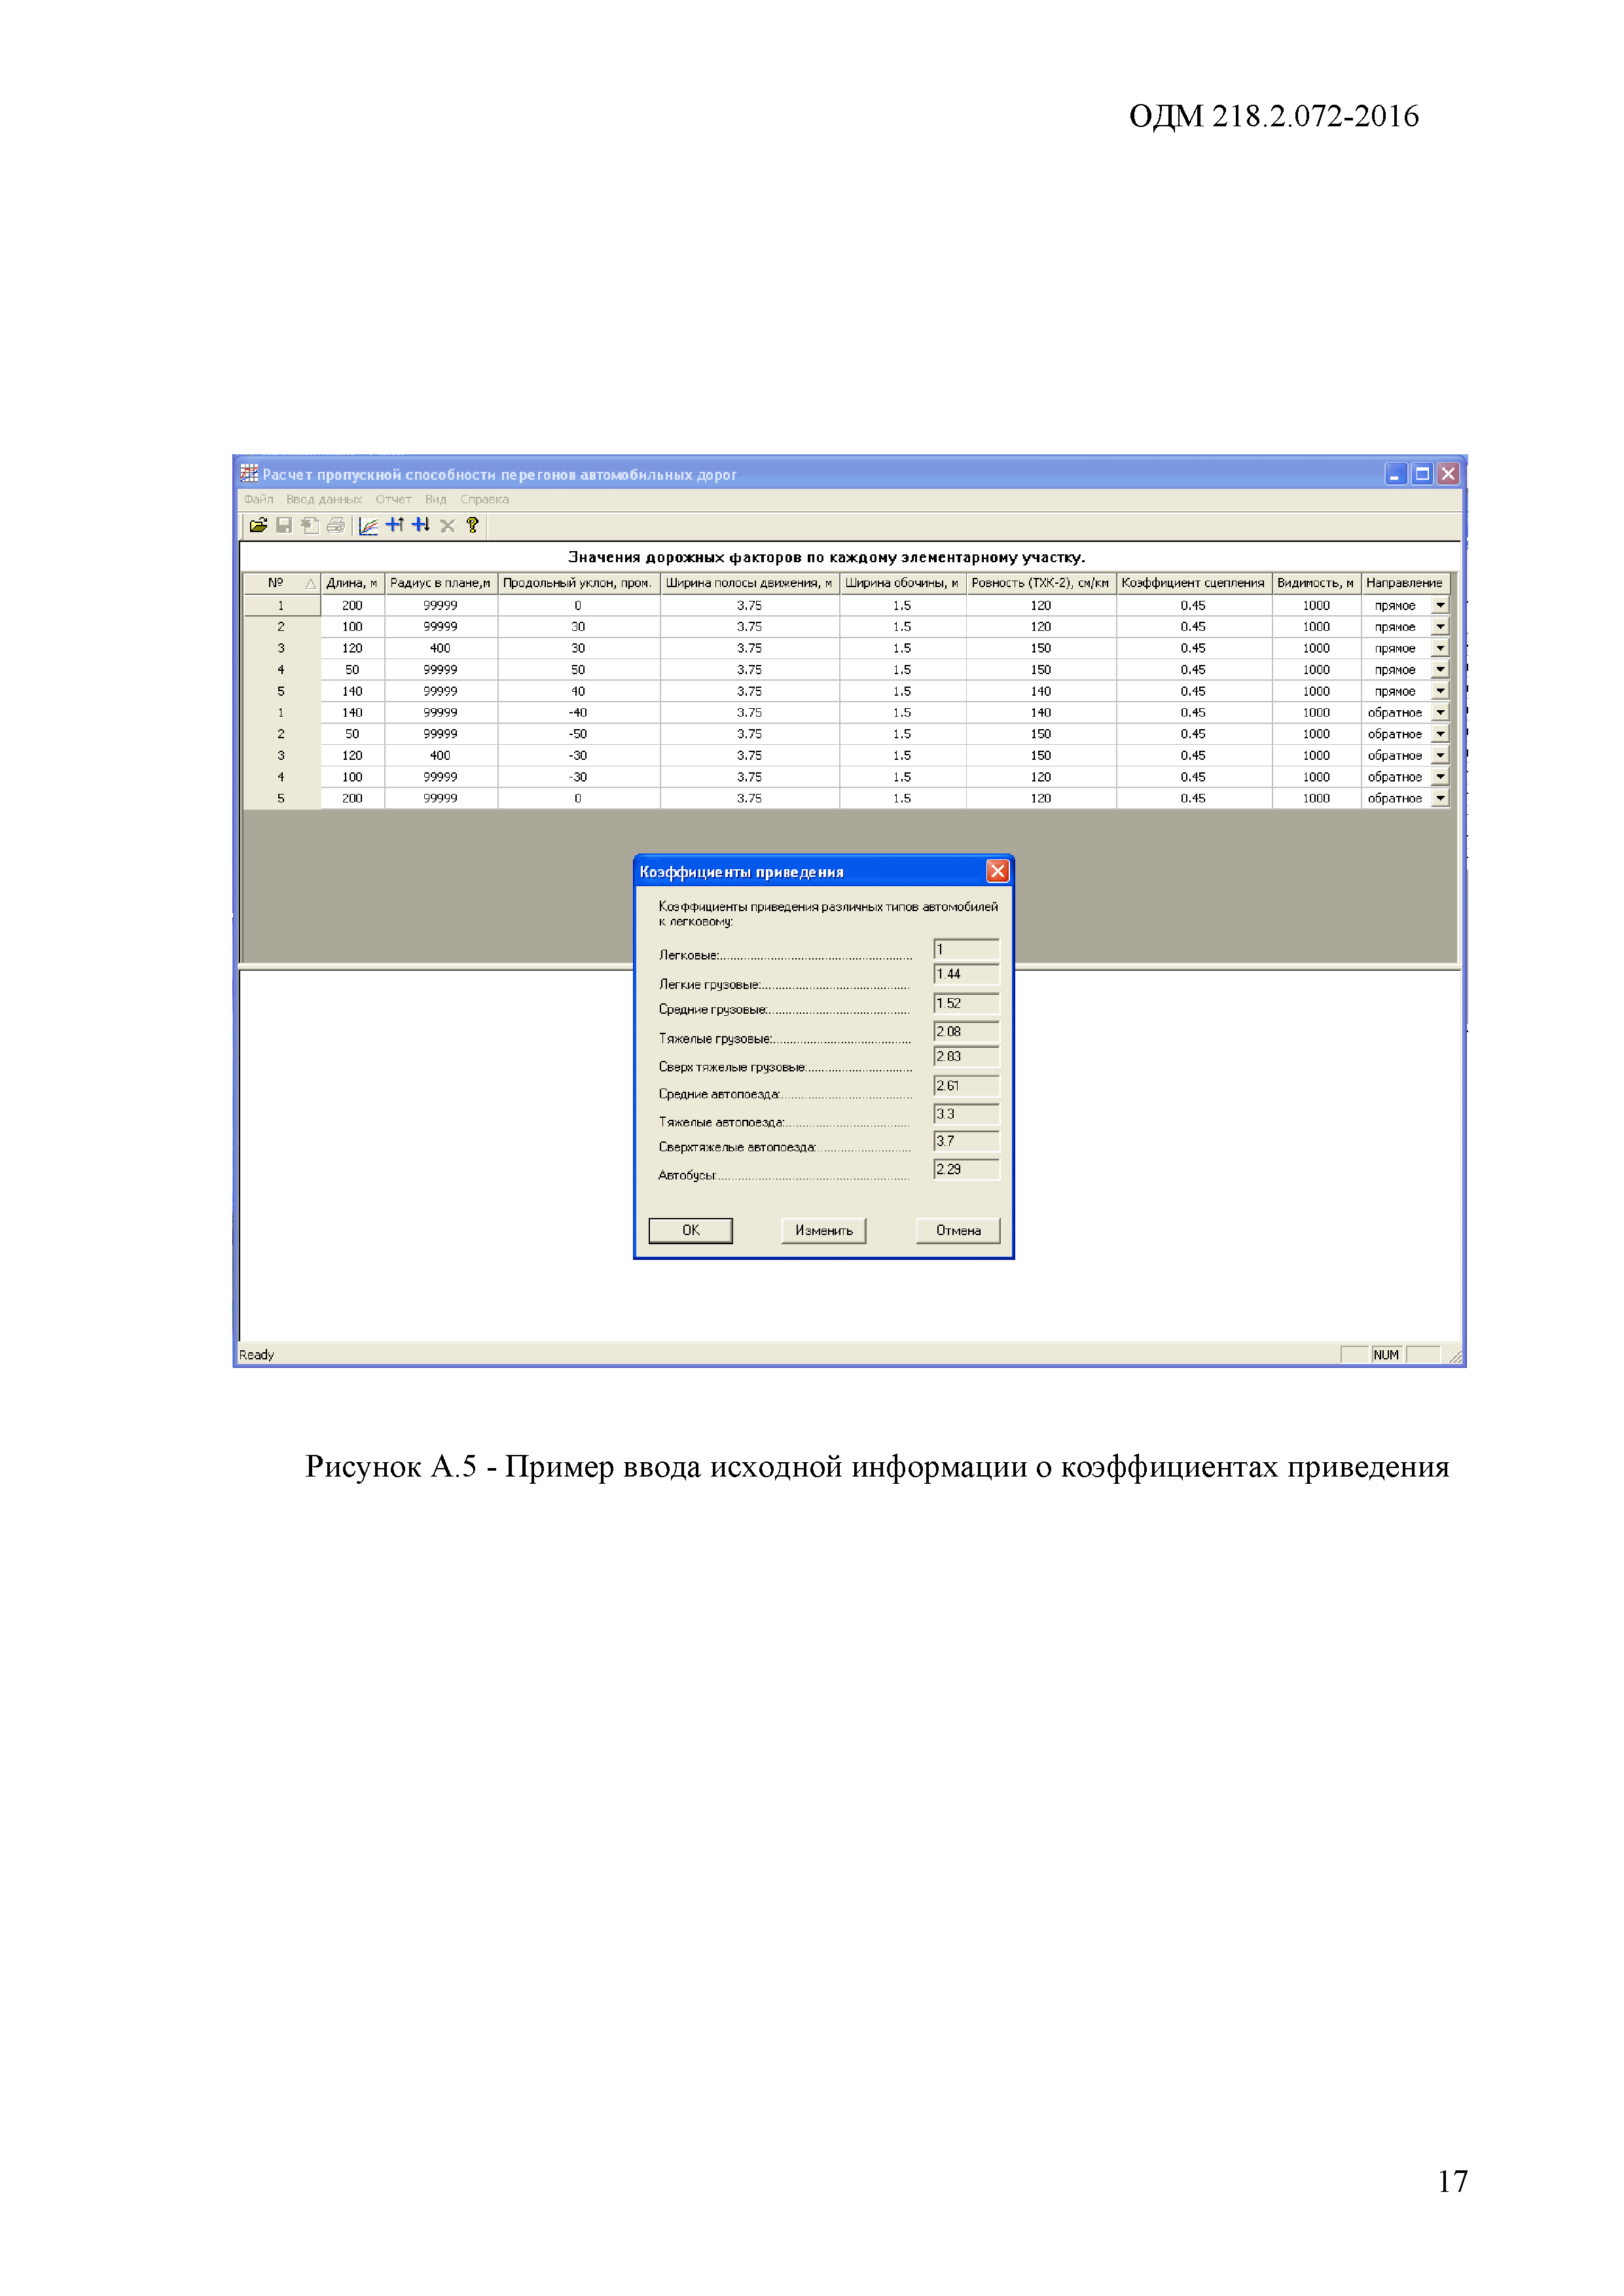Click the Коэффициент сцепления column header
This screenshot has width=1624, height=2296.
(1193, 583)
